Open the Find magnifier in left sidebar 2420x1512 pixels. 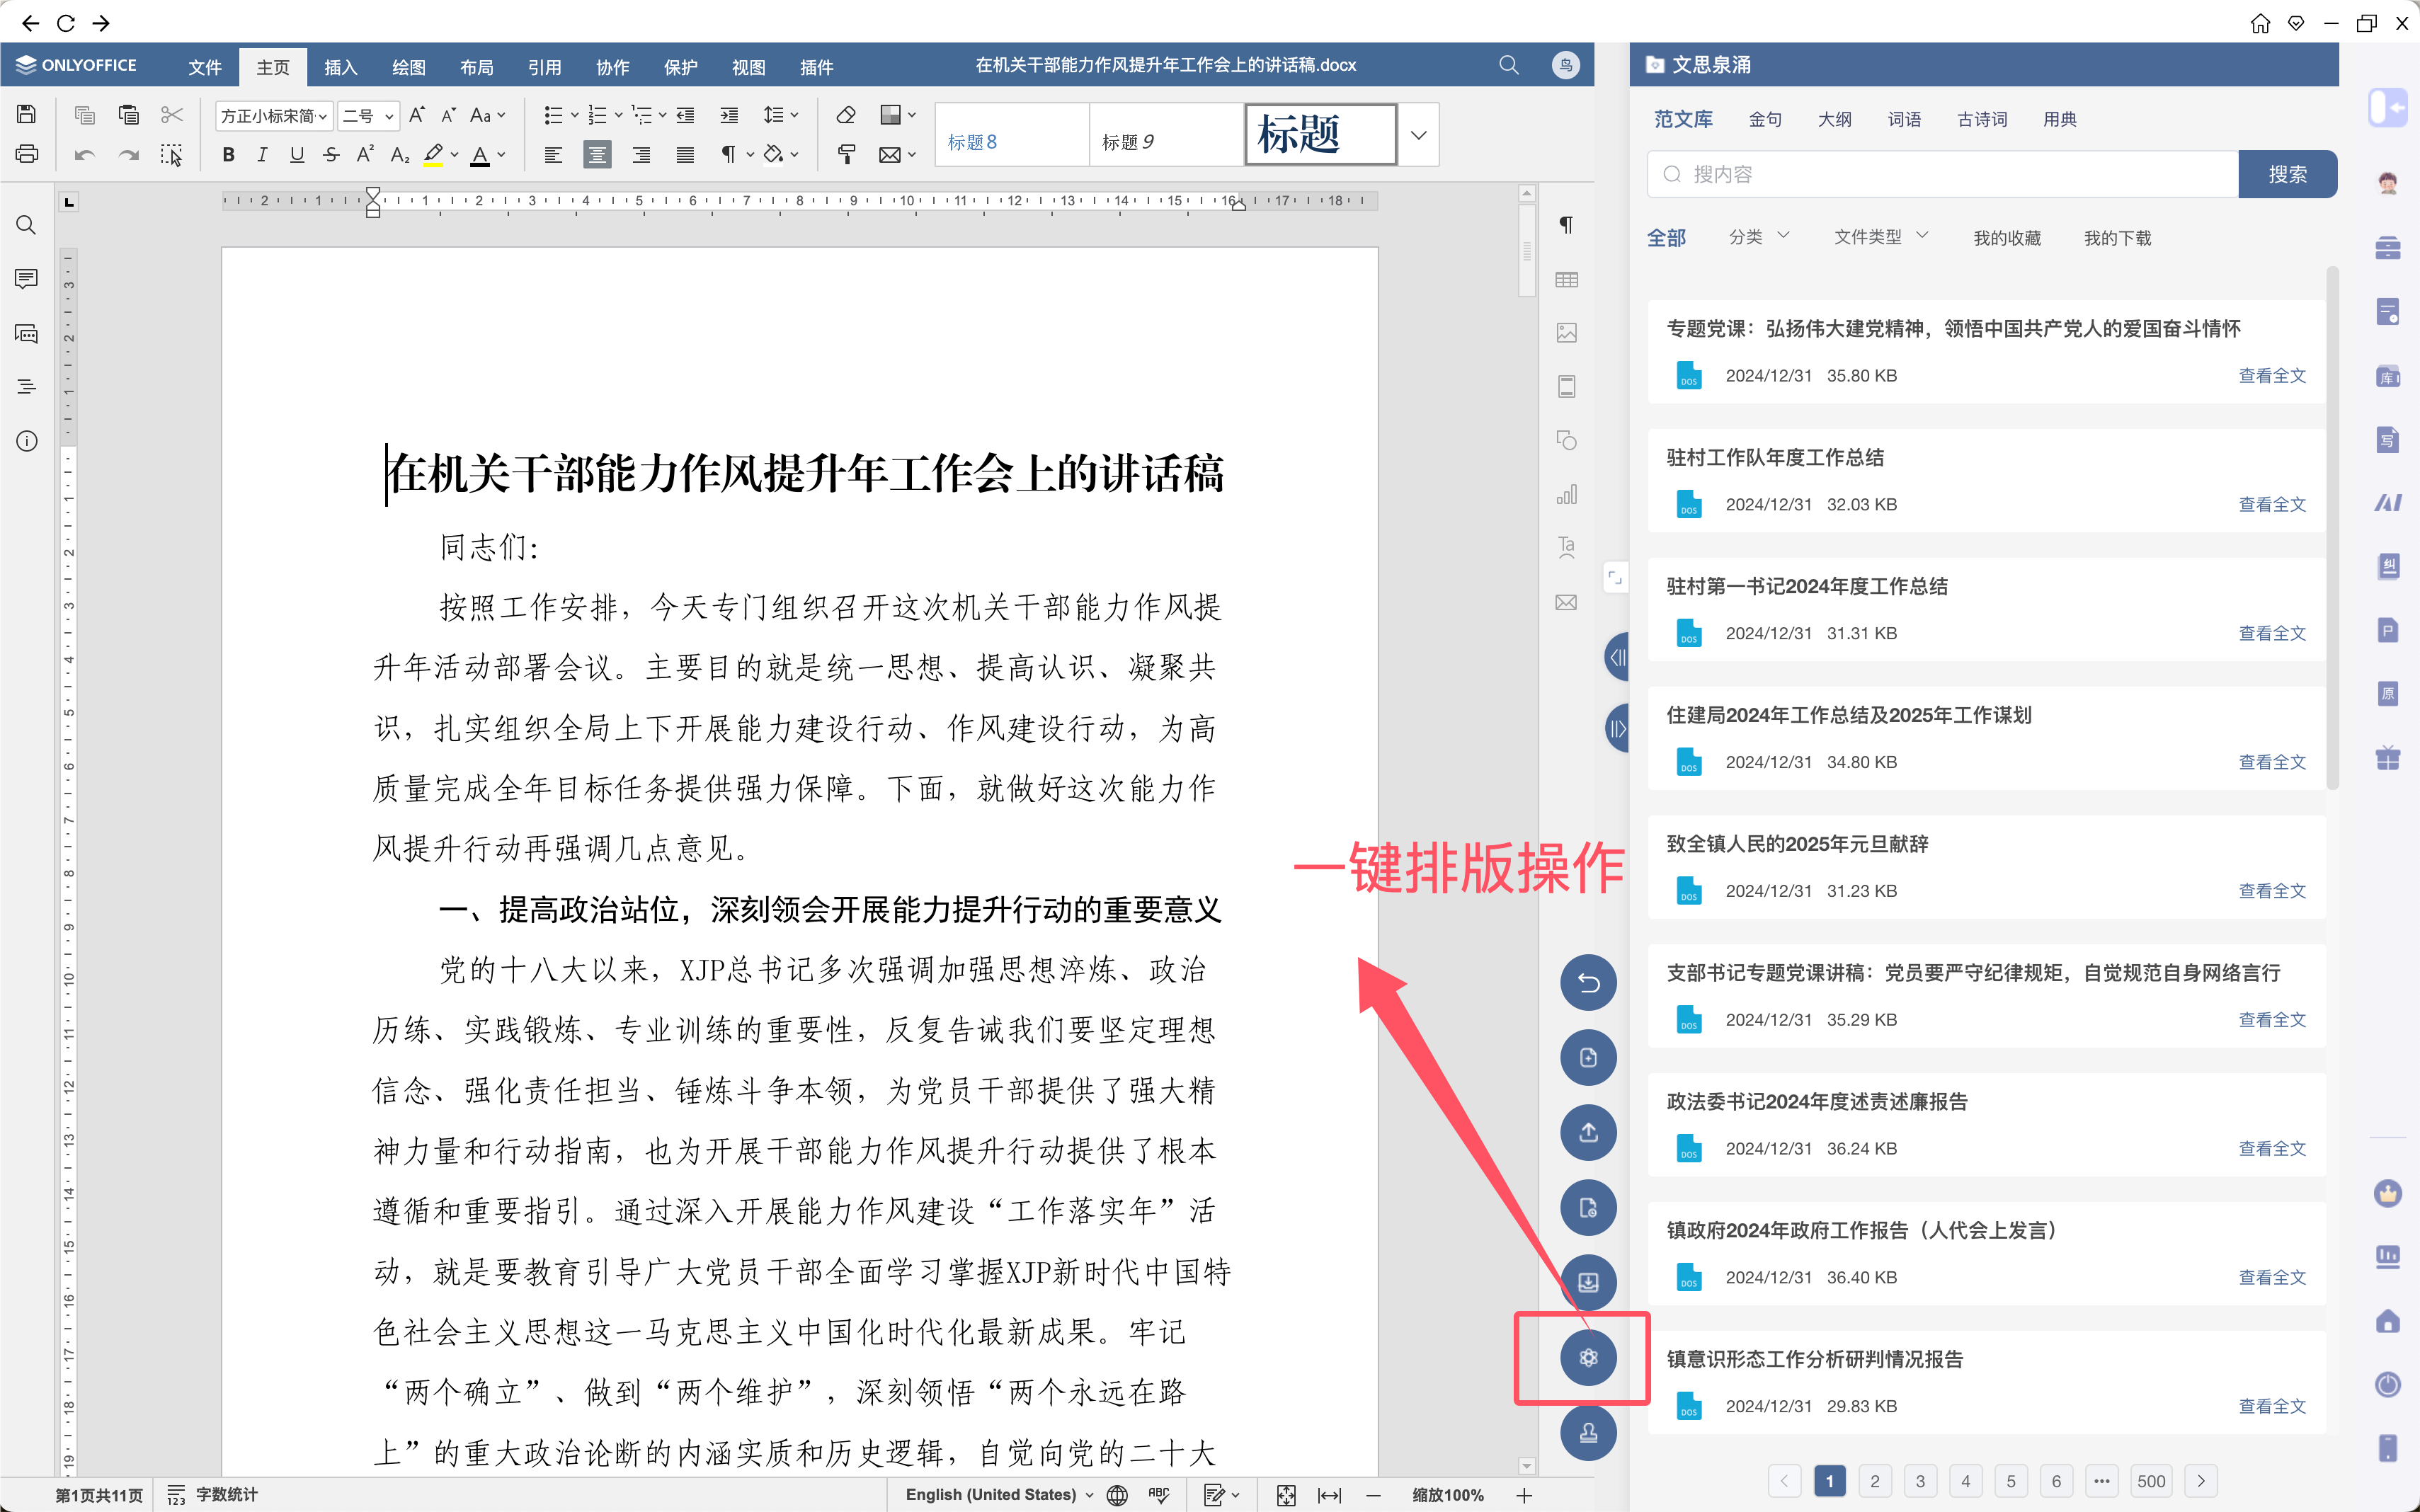pos(27,225)
